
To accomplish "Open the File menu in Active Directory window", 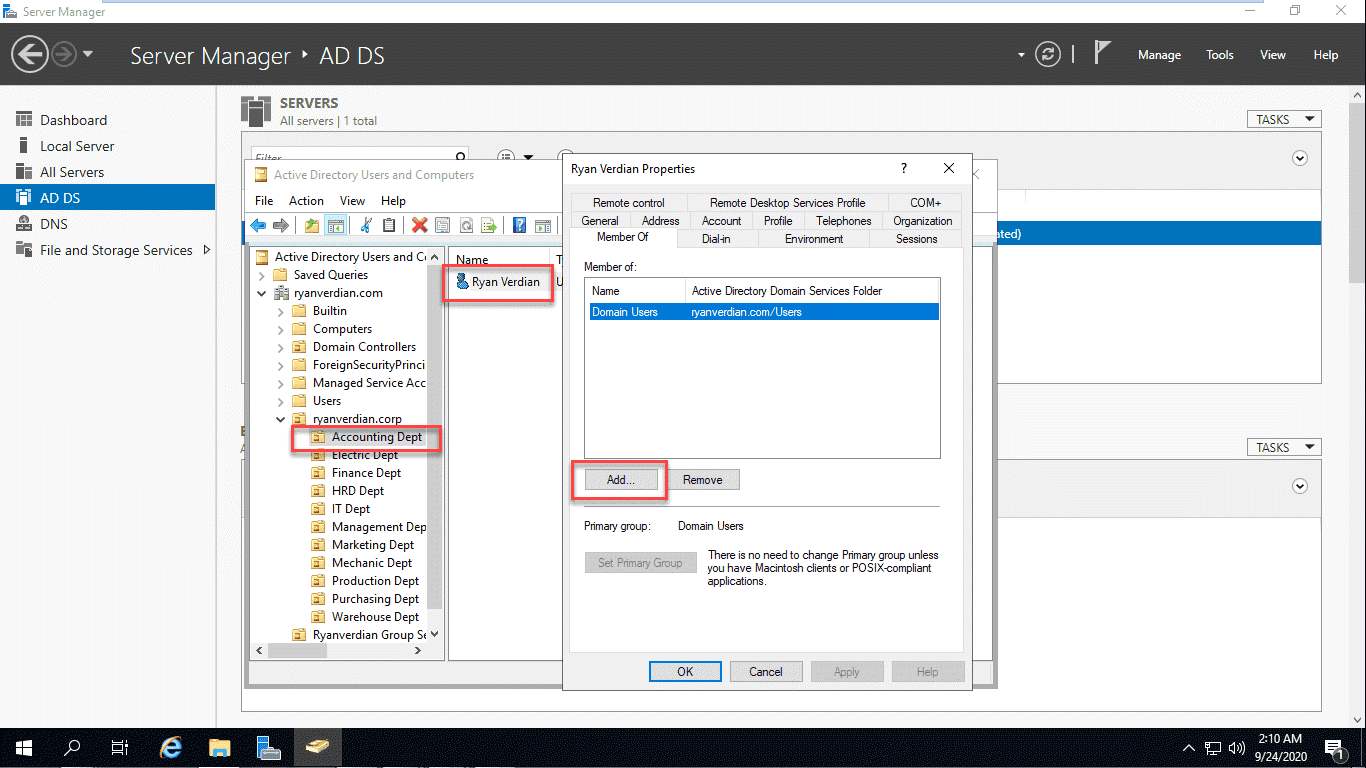I will pyautogui.click(x=264, y=201).
